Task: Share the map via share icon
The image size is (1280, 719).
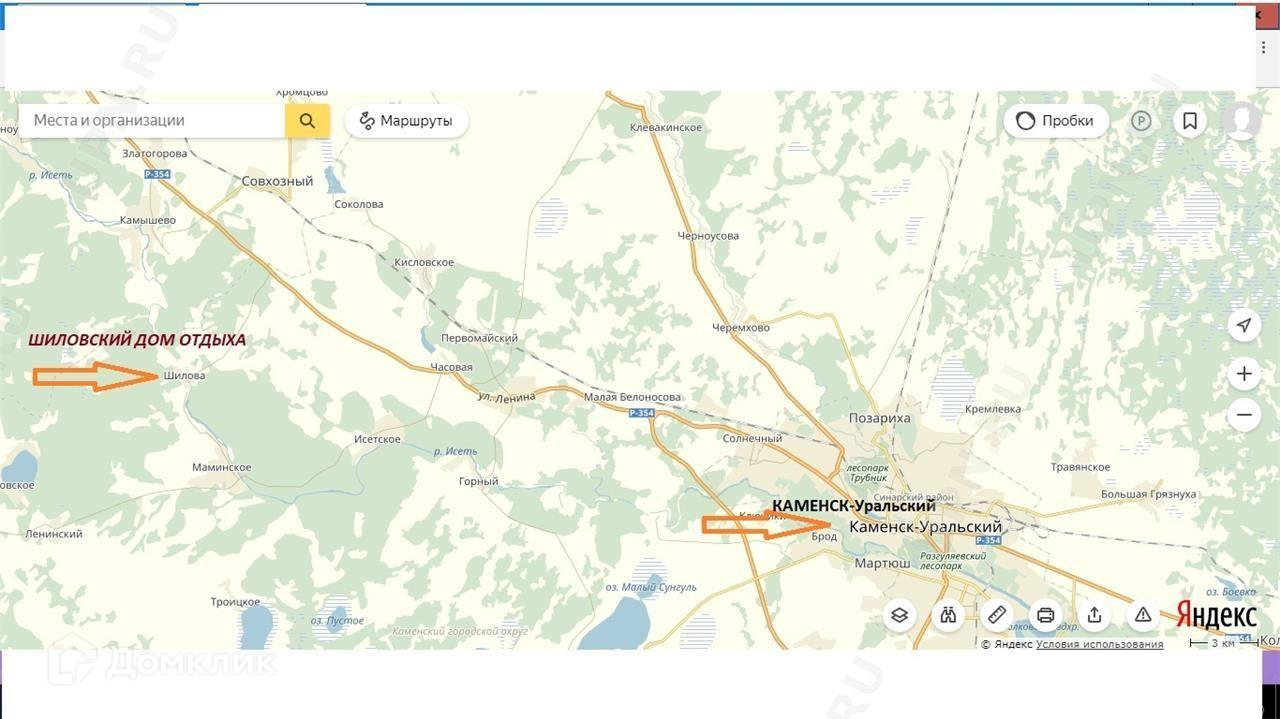Action: [1094, 615]
